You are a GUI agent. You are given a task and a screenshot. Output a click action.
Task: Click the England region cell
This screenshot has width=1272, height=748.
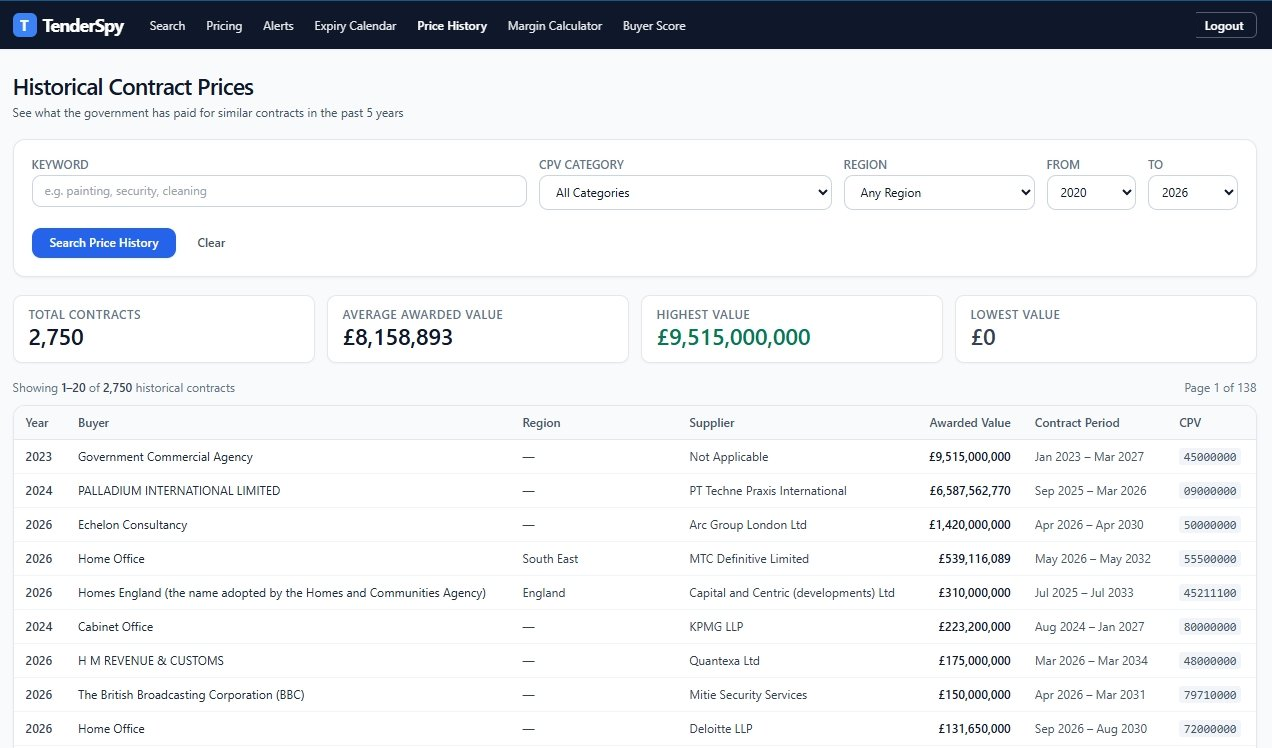click(x=544, y=593)
